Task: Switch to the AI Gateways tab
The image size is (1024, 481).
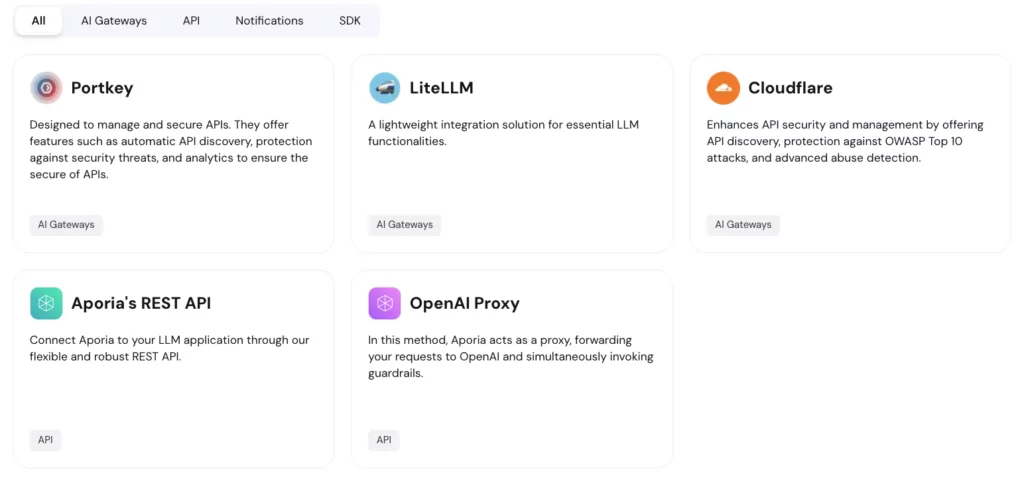Action: [114, 21]
